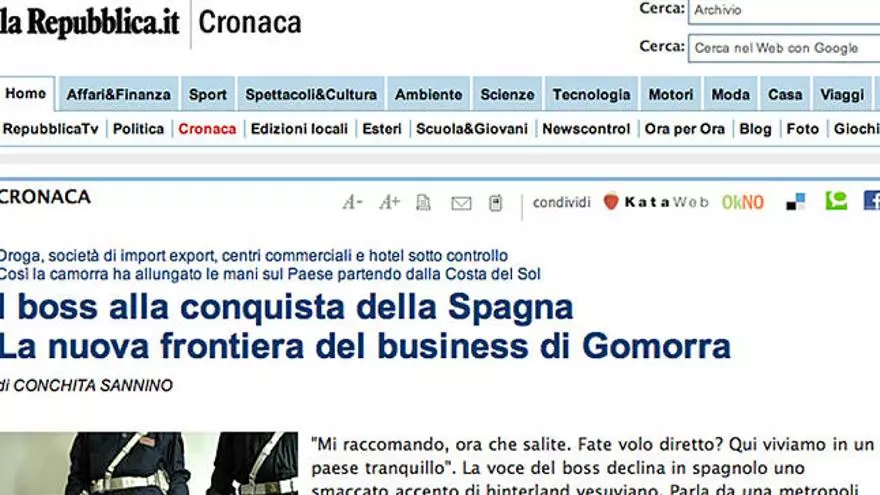Decrease font size with A- icon
This screenshot has width=880, height=495.
click(x=352, y=202)
